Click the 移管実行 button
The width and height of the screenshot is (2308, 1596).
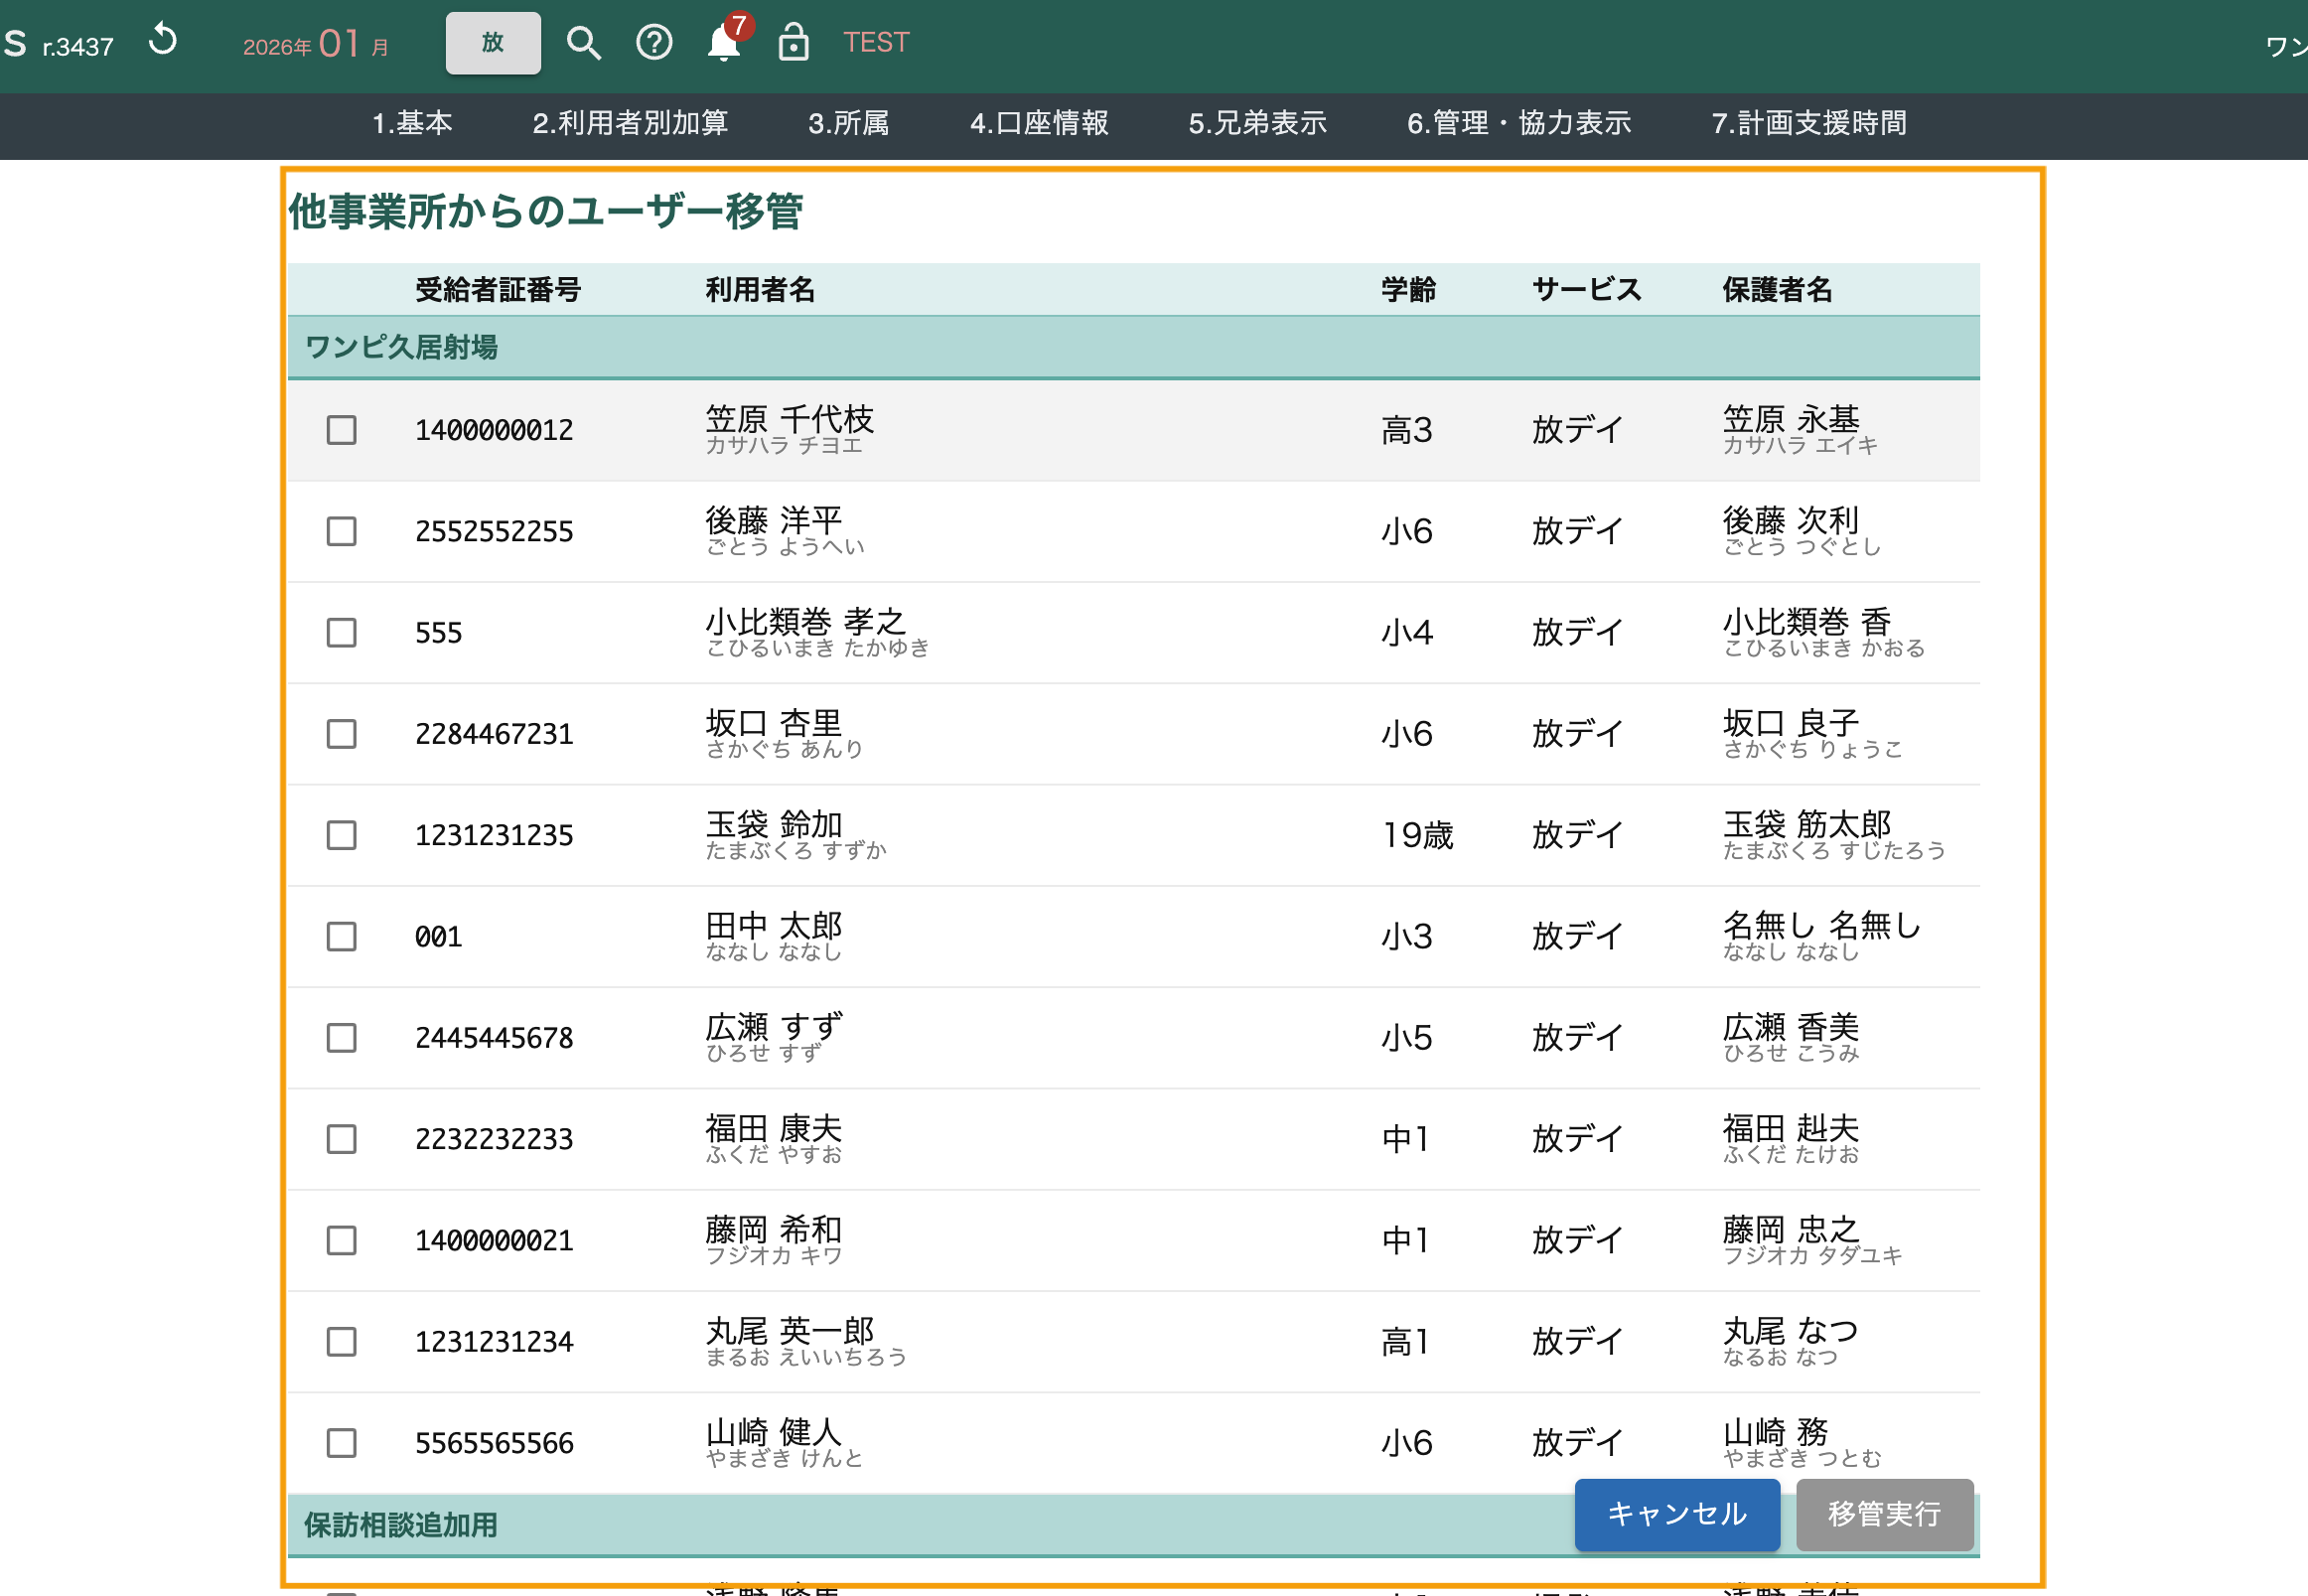tap(1884, 1514)
